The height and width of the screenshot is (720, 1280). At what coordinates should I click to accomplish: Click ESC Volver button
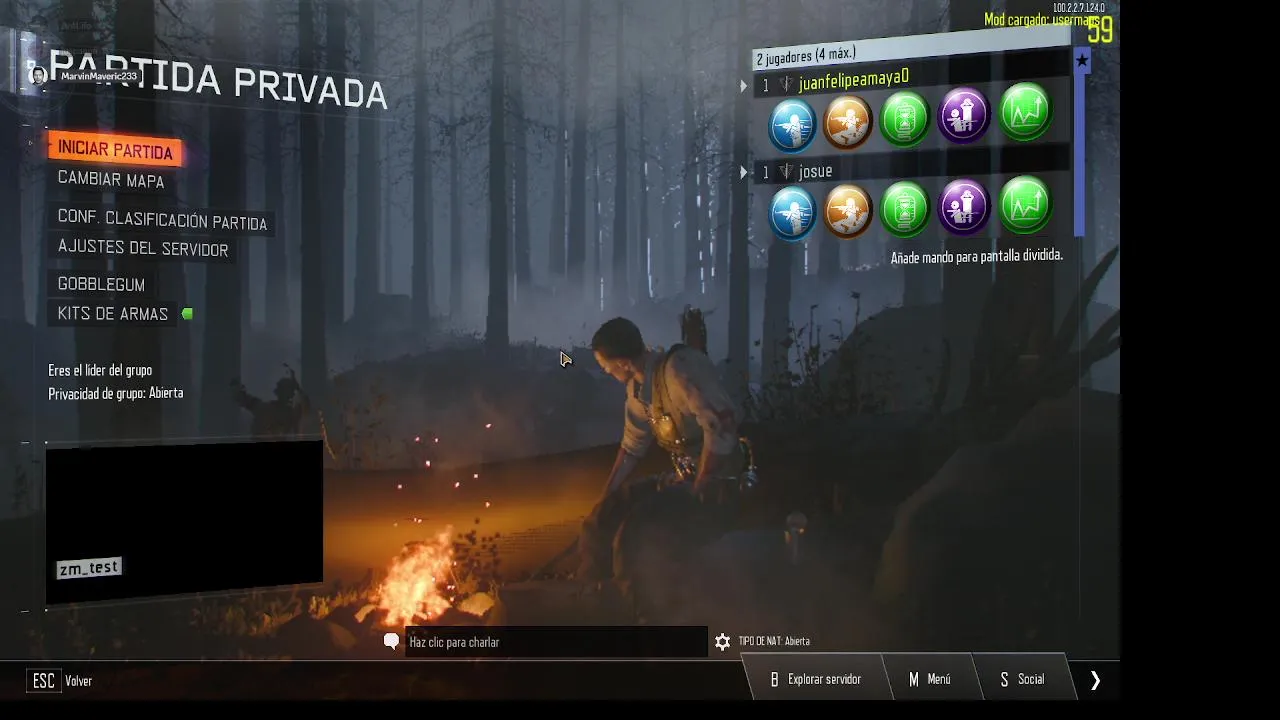point(60,681)
